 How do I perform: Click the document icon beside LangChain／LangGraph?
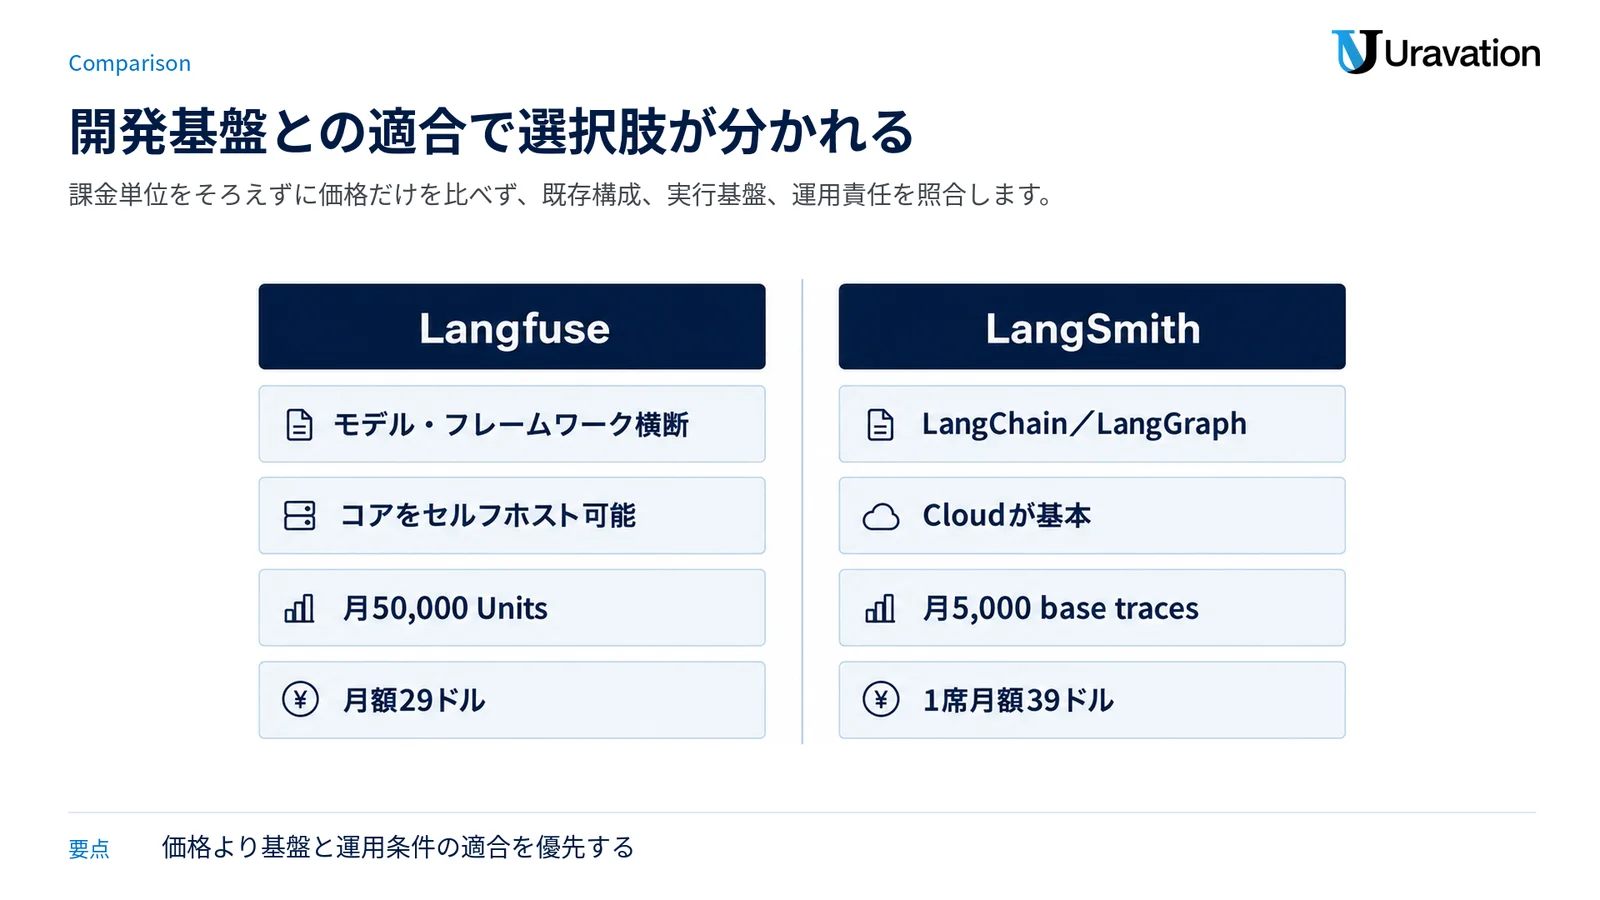click(880, 425)
